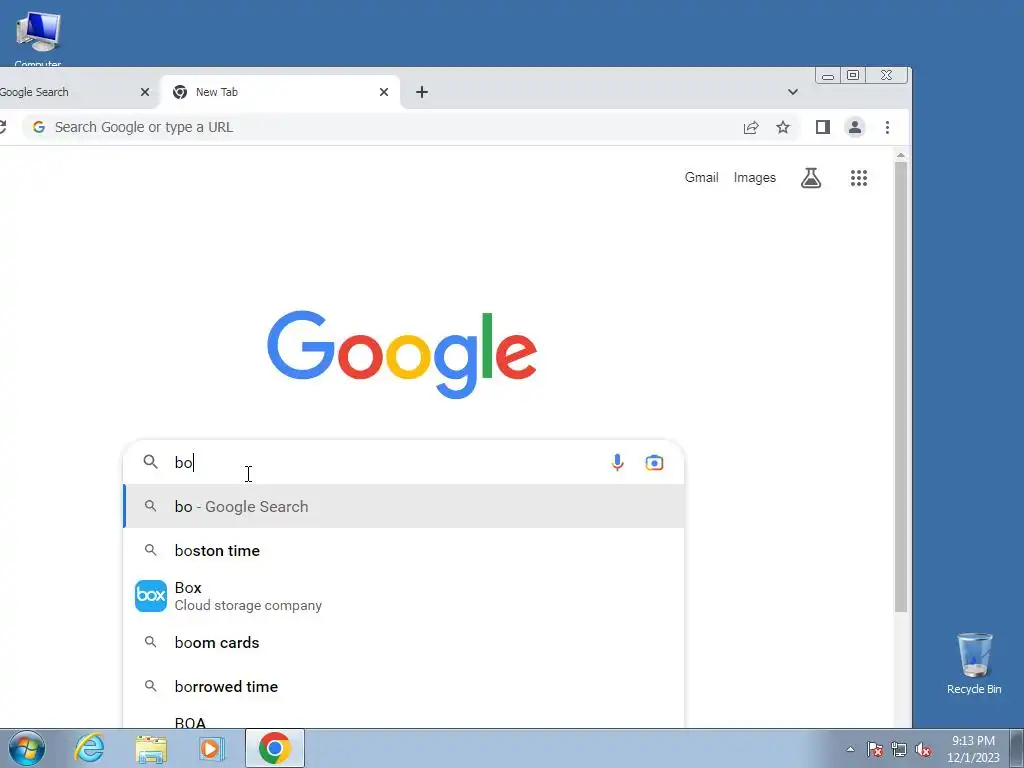Click the Chrome profile avatar icon

pos(855,127)
